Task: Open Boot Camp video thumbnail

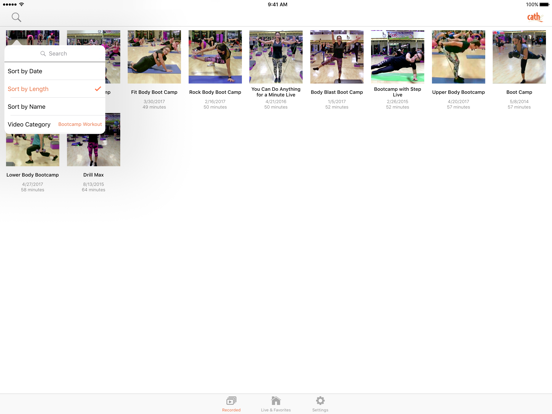Action: coord(519,57)
